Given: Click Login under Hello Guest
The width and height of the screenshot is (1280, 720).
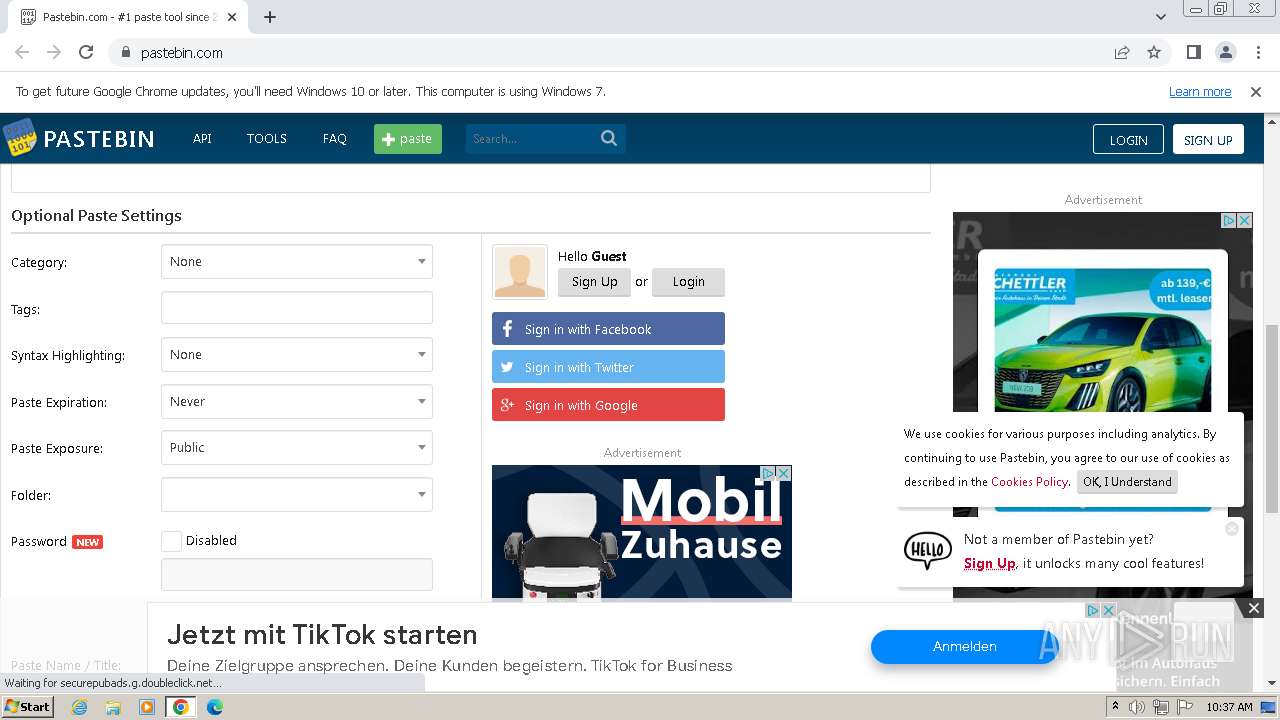Looking at the screenshot, I should (688, 282).
